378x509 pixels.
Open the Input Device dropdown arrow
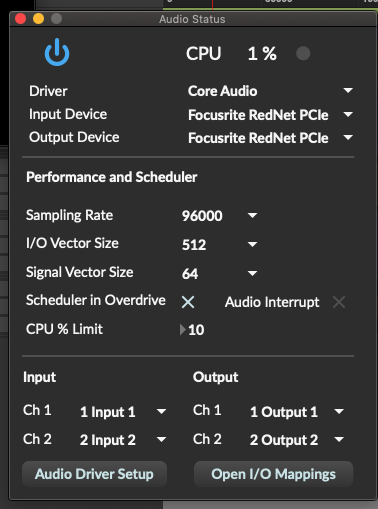coord(348,114)
